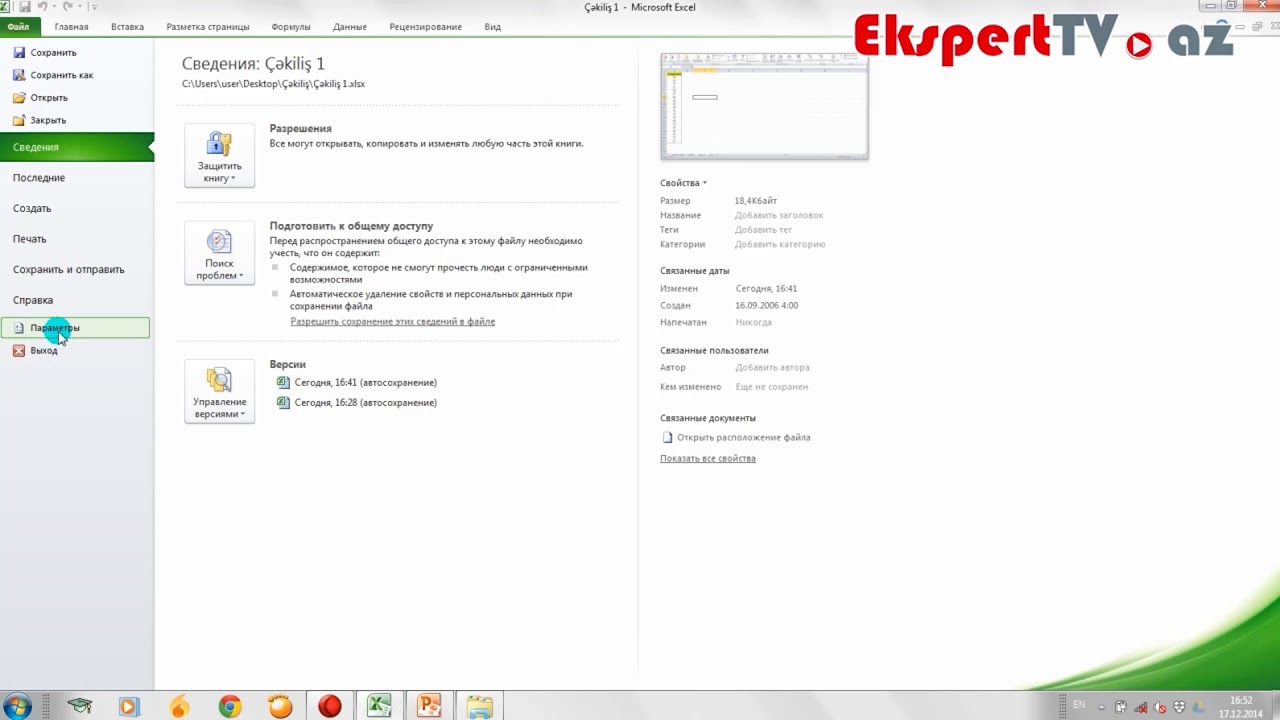Open the file explorer taskbar icon
This screenshot has width=1280, height=720.
480,706
